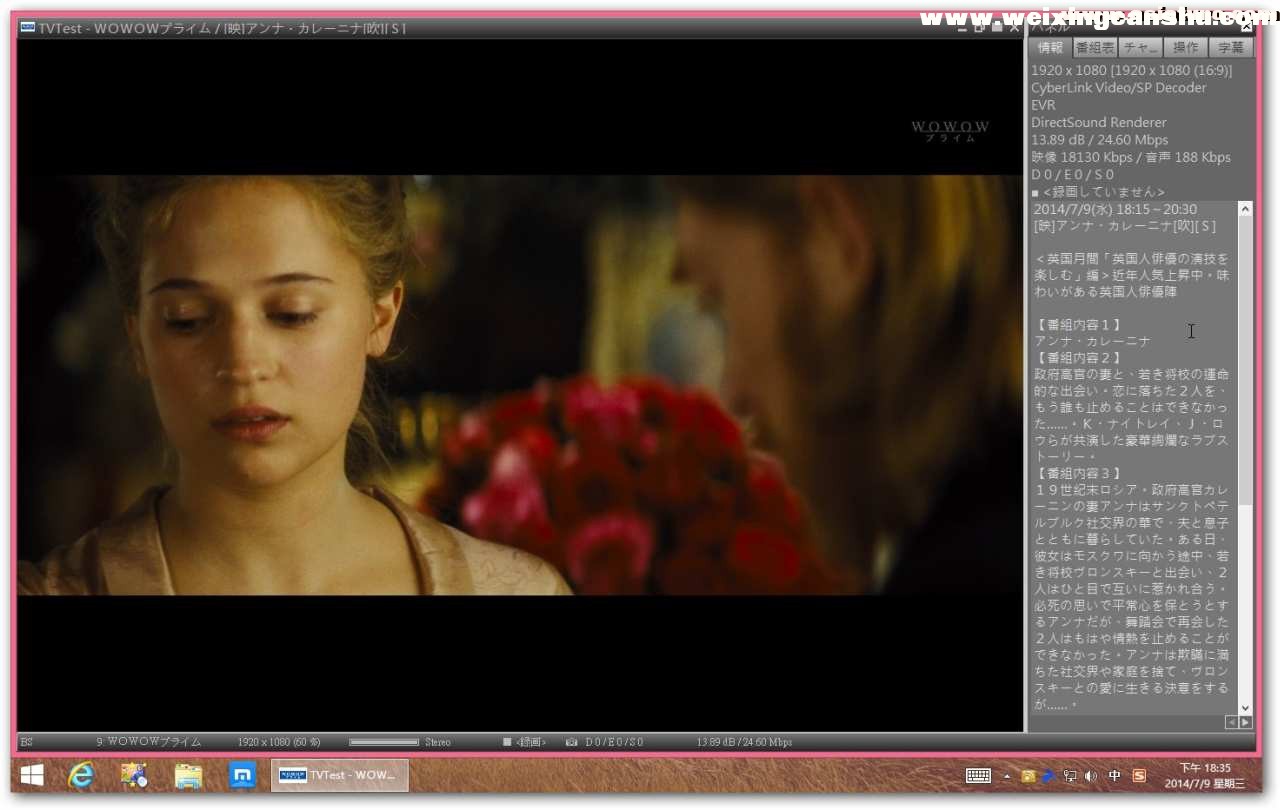Click the TVTest title bar icon
This screenshot has height=810, width=1280.
(x=28, y=28)
